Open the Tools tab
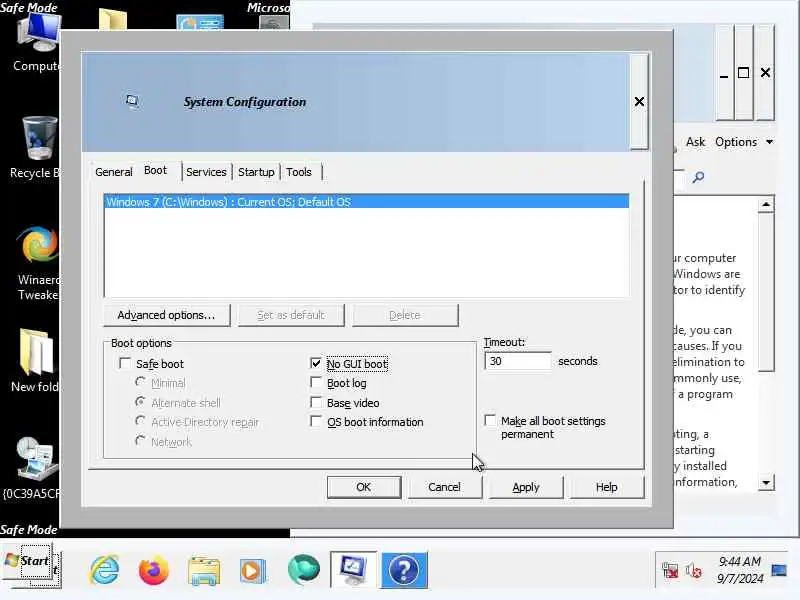Image resolution: width=800 pixels, height=600 pixels. 299,172
